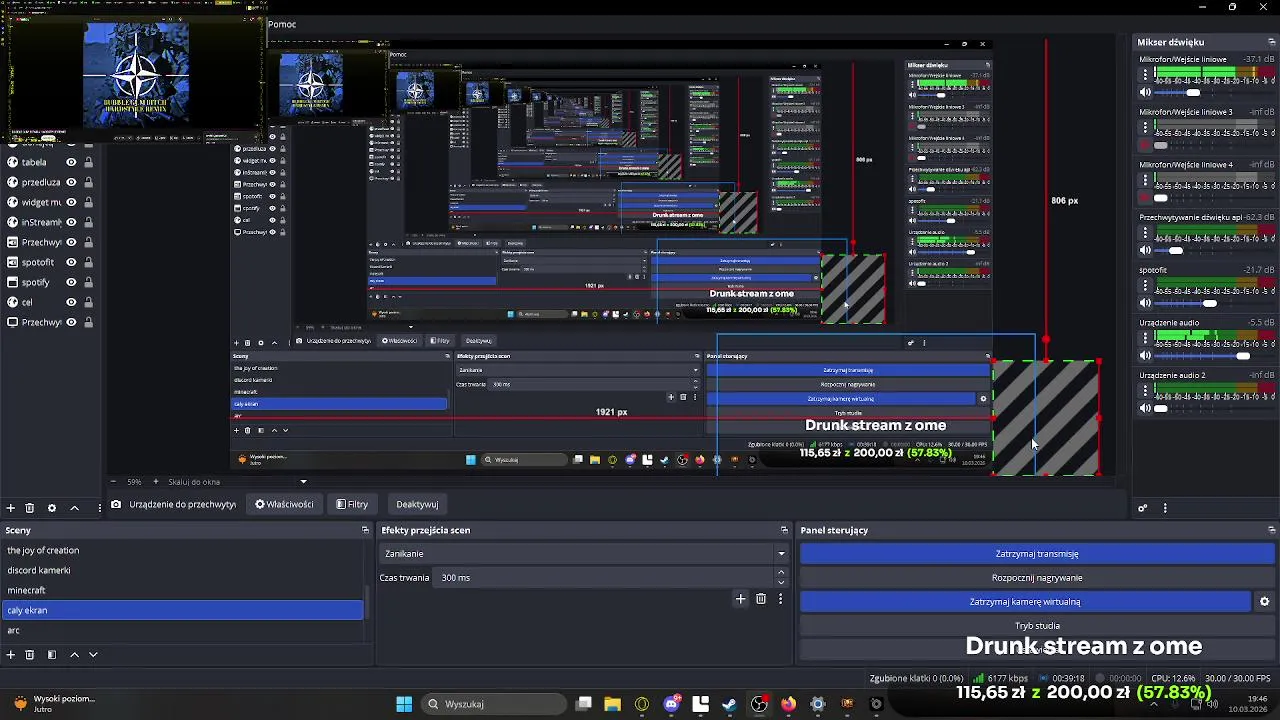
Task: Open options menu for Przechwytywanie dźwięku apl channel
Action: [1146, 232]
